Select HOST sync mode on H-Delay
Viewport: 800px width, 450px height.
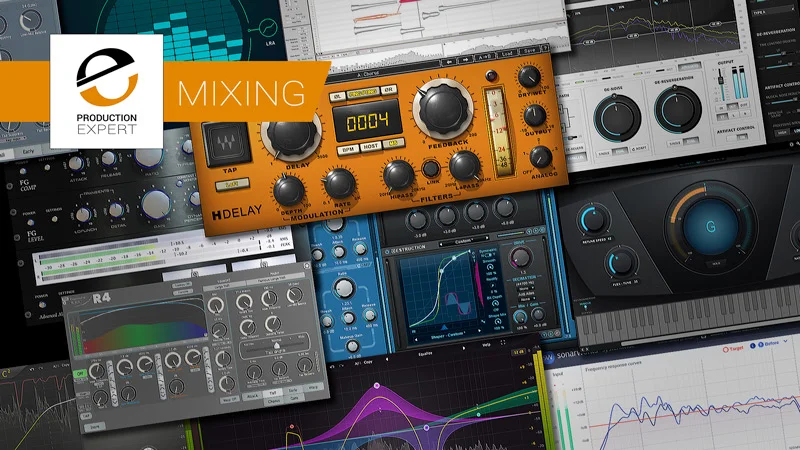point(370,146)
